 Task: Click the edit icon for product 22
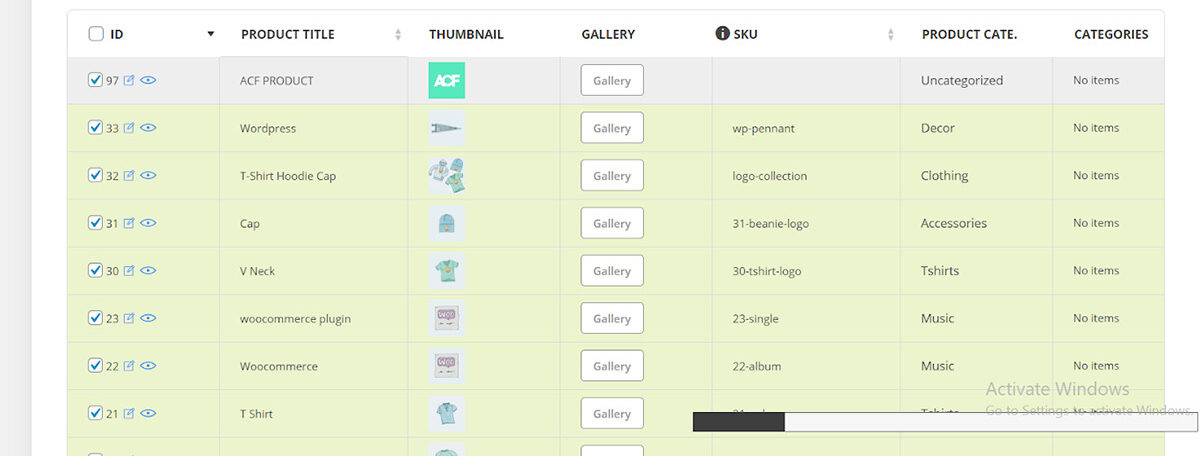129,366
